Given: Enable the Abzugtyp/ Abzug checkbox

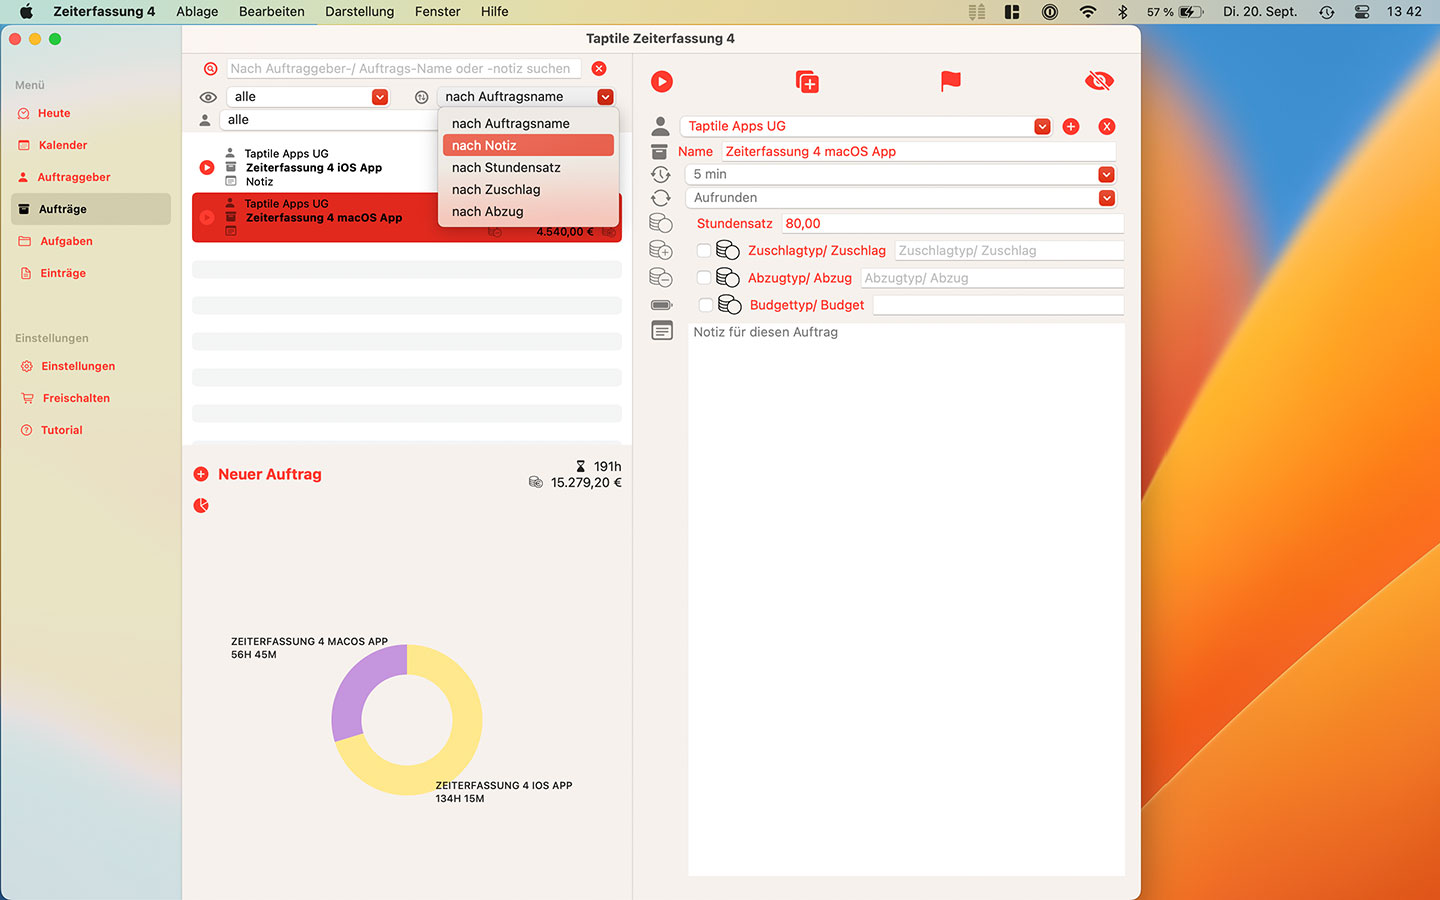Looking at the screenshot, I should coord(704,278).
